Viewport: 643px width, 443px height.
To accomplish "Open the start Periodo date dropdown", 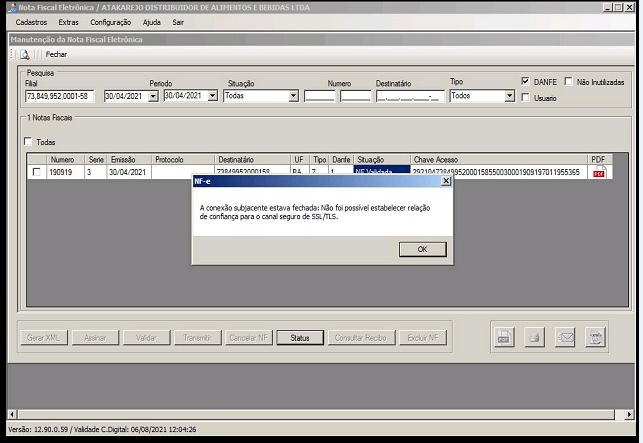I will pos(153,96).
